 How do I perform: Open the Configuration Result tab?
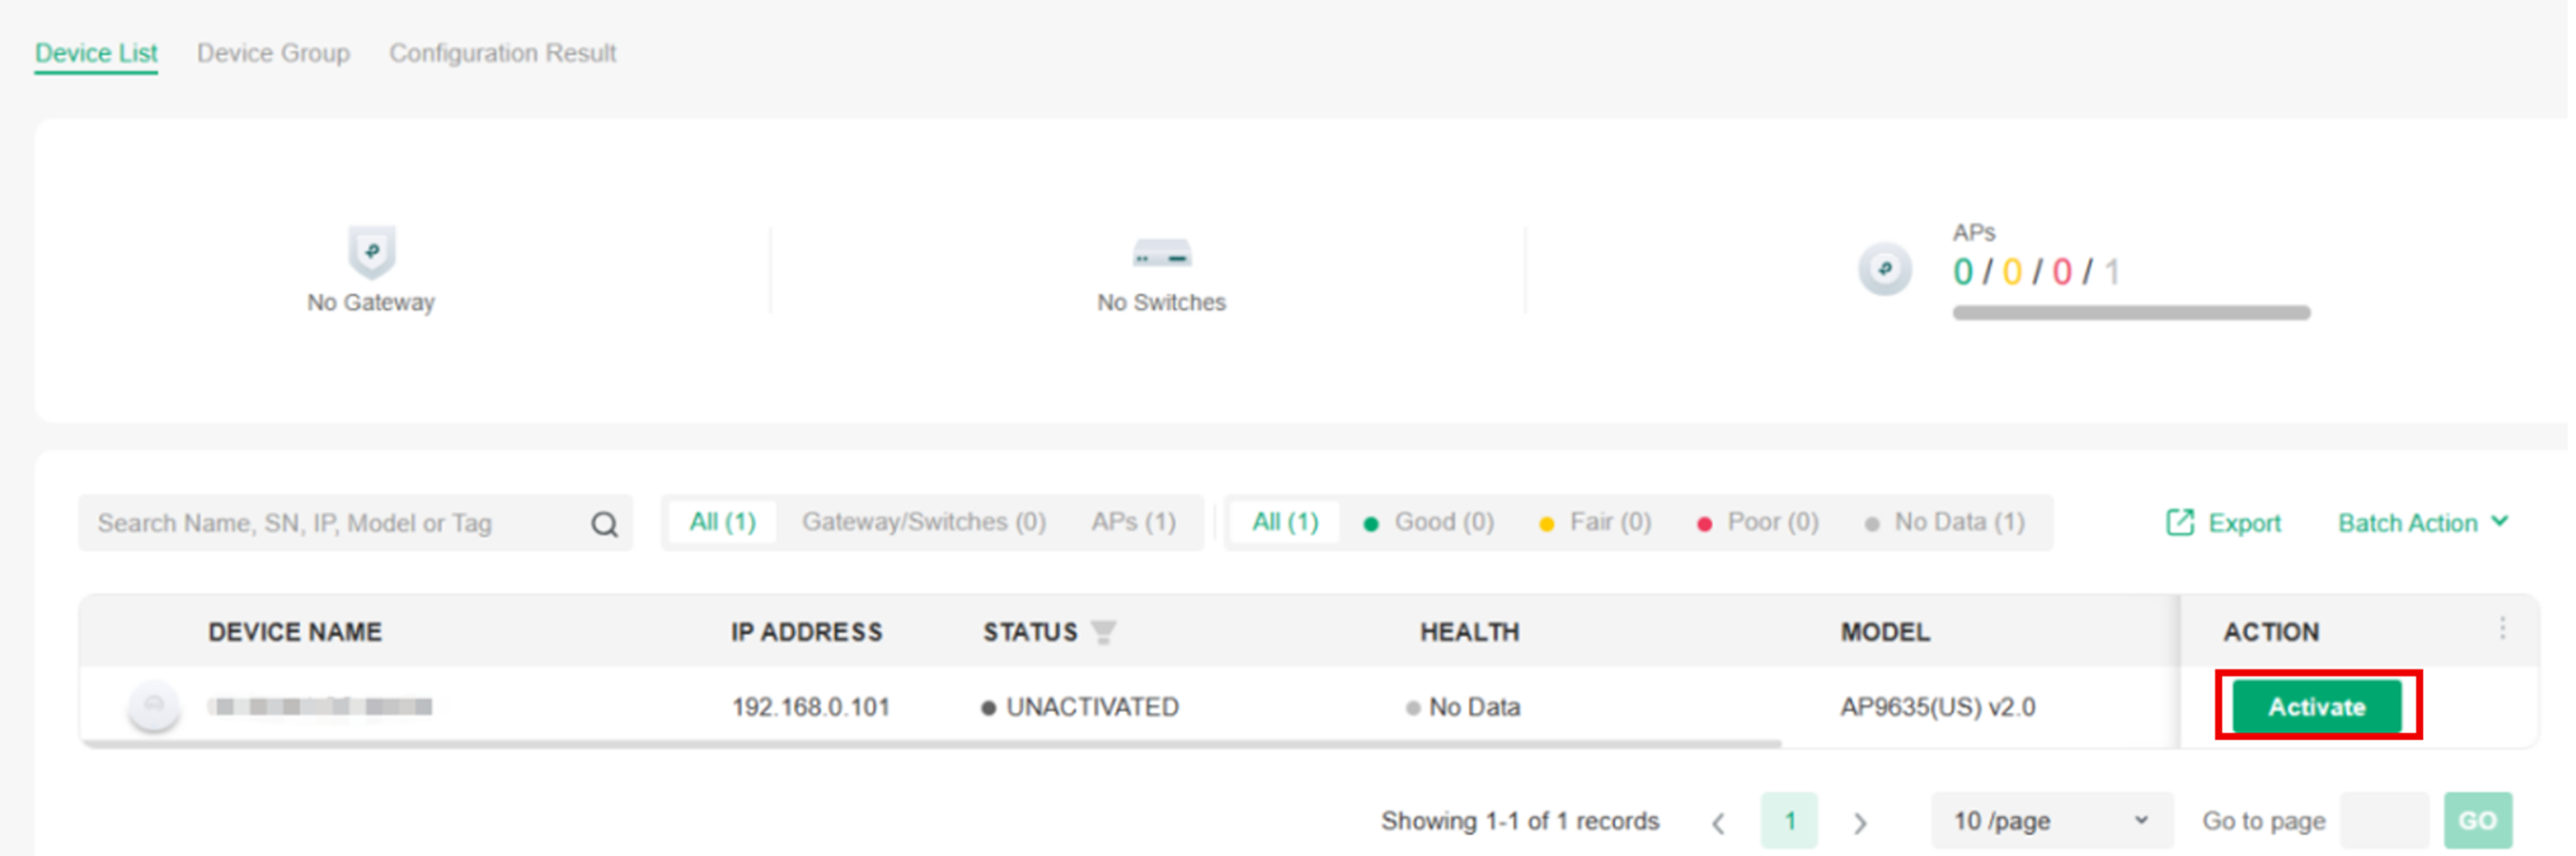click(x=503, y=52)
